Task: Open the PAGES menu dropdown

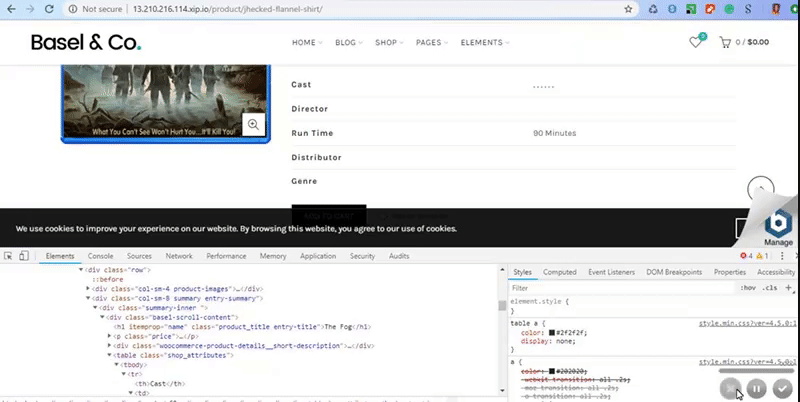Action: tap(432, 42)
